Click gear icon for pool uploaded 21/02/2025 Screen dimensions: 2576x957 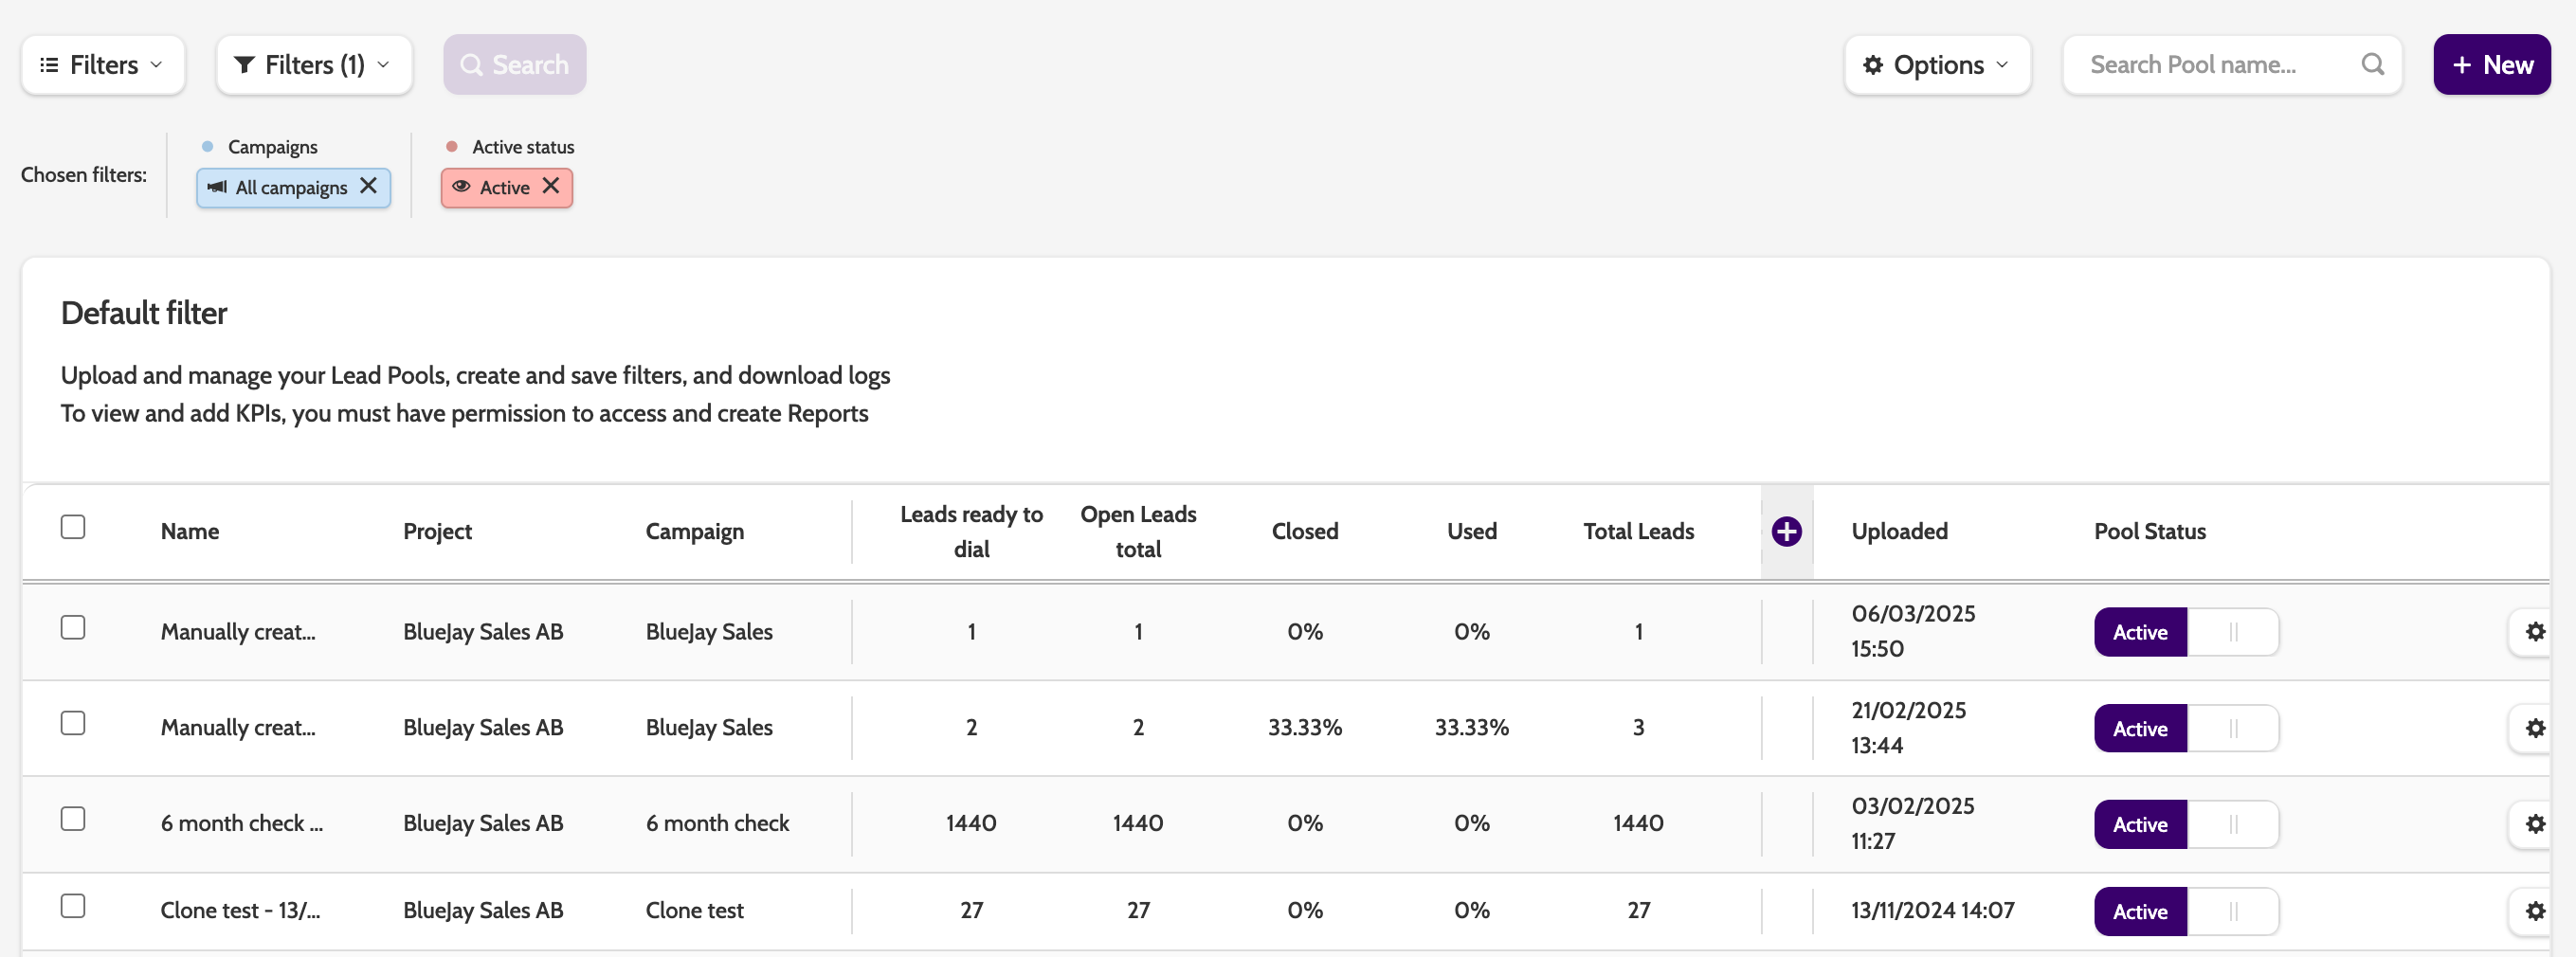(2534, 727)
